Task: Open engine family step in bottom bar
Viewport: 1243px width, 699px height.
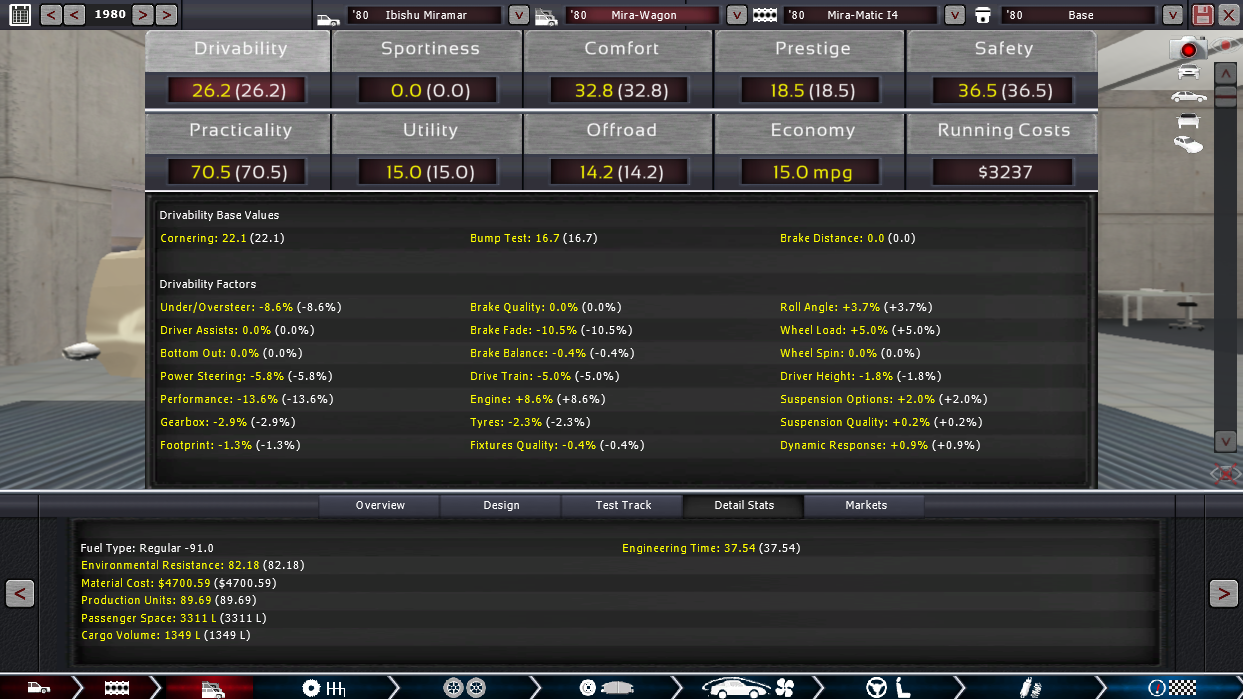Action: [116, 688]
